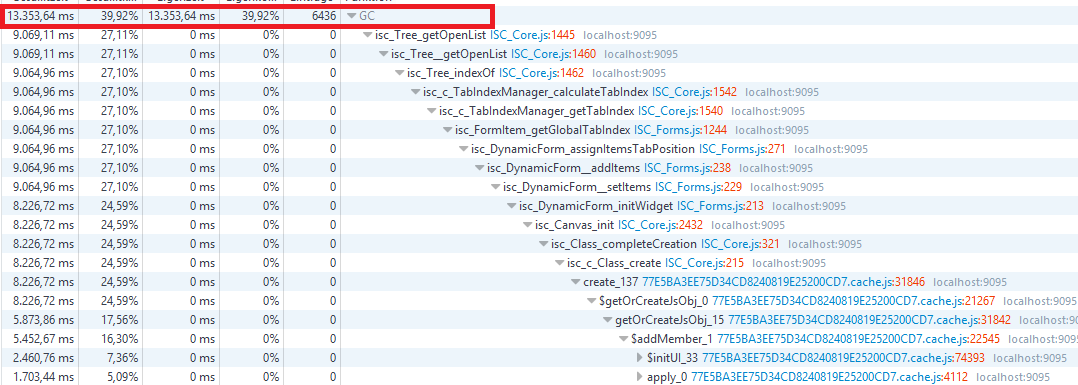Open ISC_Forms.js:213 source link

coord(721,206)
